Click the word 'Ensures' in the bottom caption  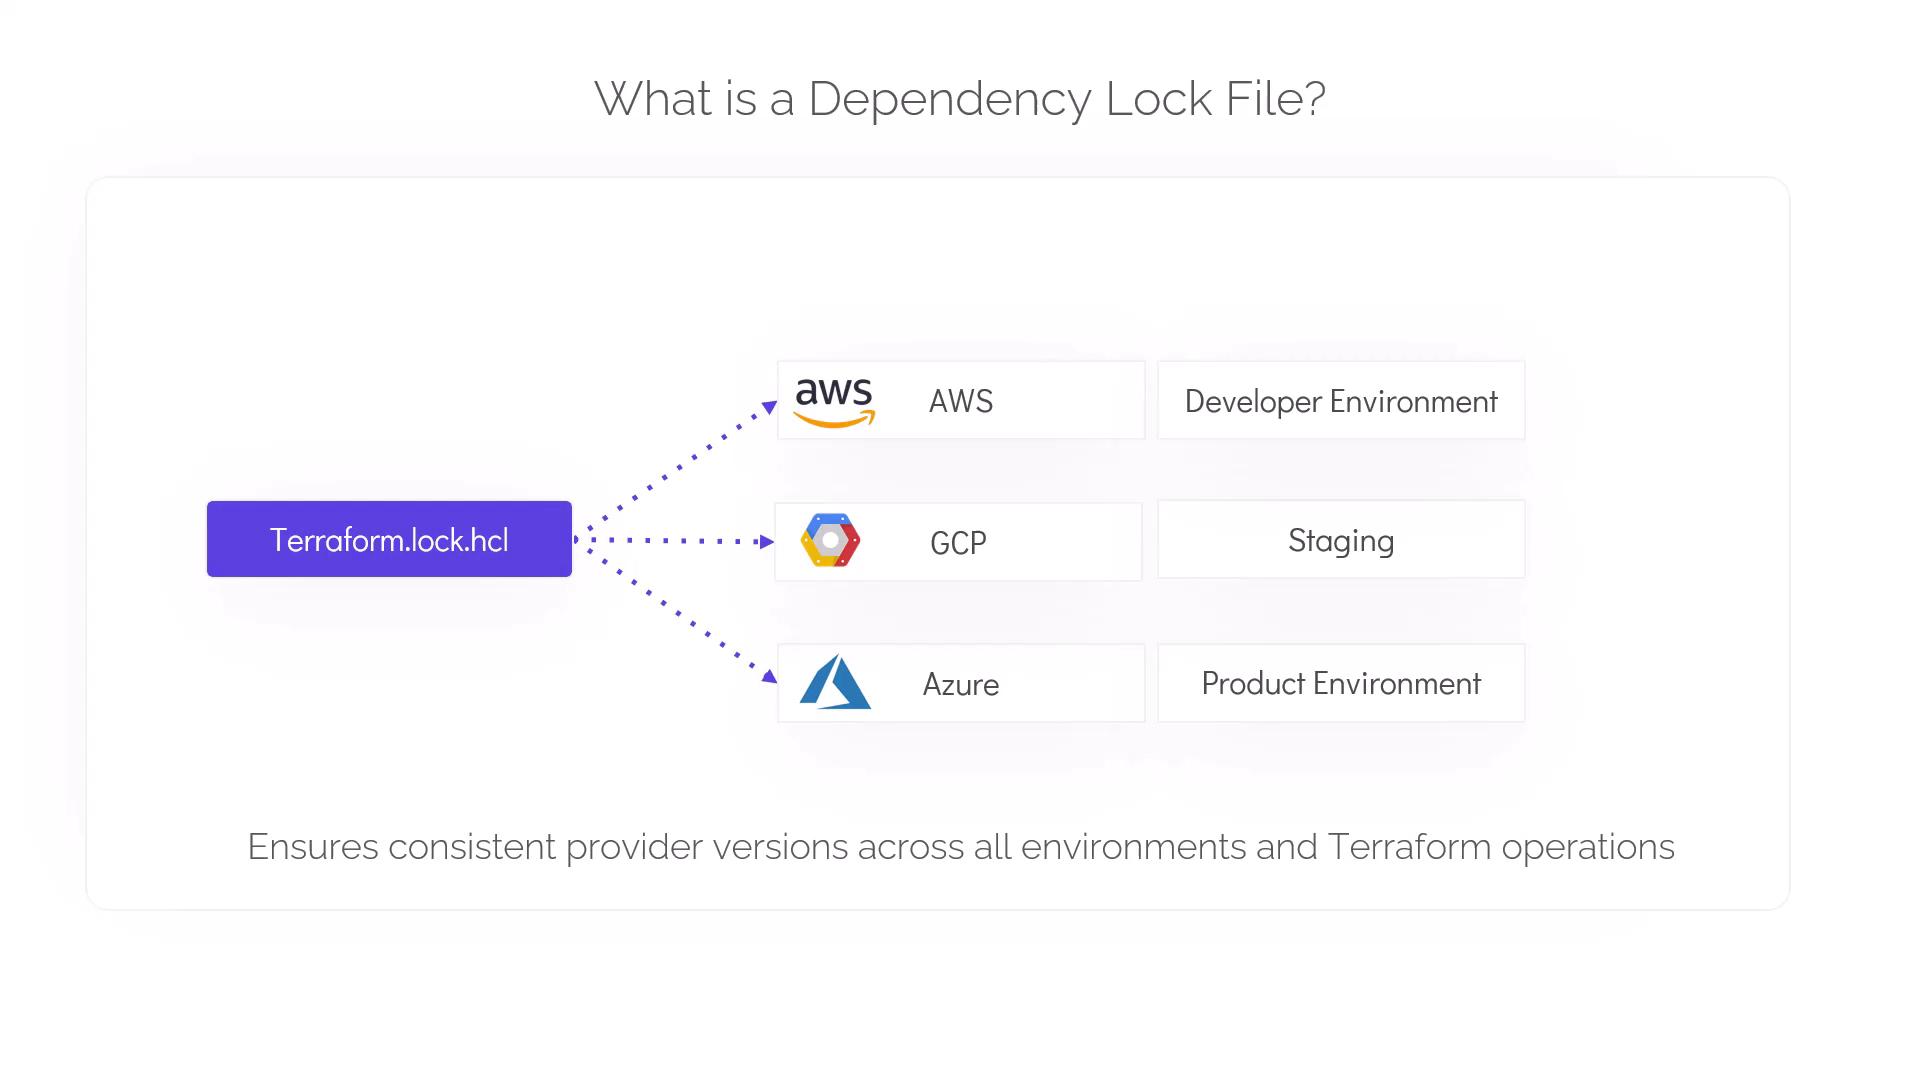(x=312, y=847)
